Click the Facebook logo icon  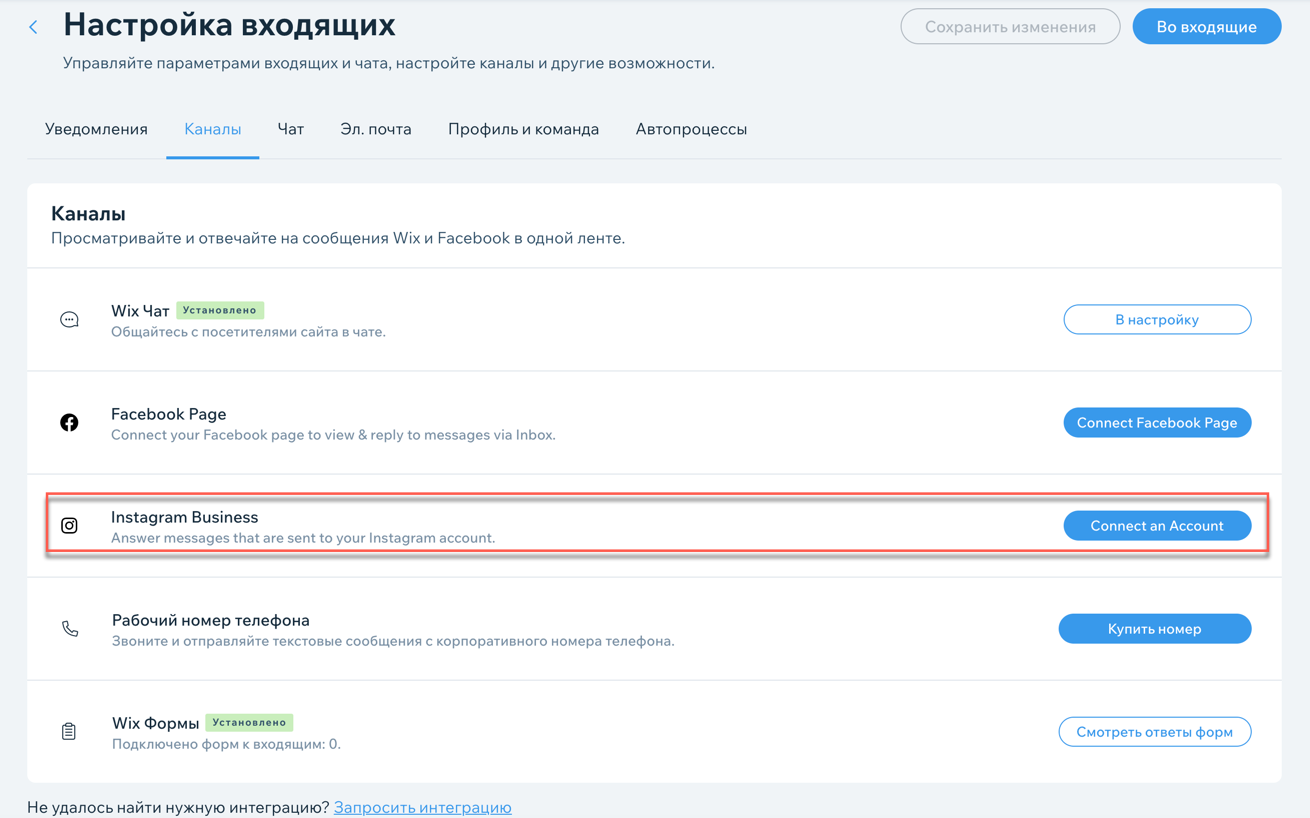(x=69, y=423)
